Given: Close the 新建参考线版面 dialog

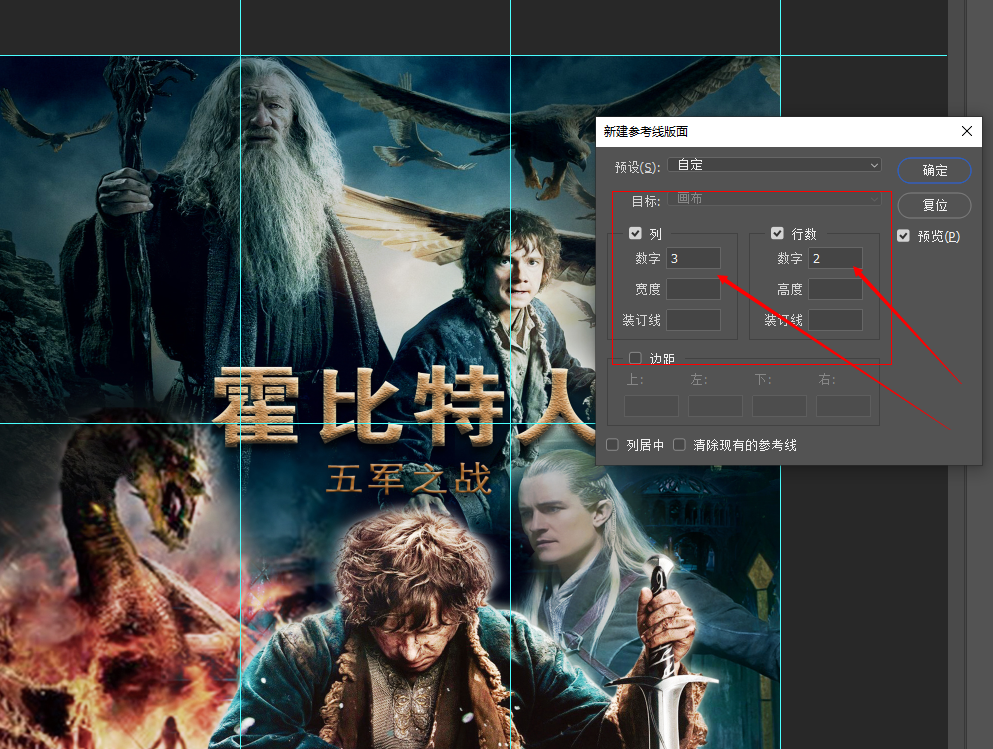Looking at the screenshot, I should point(966,131).
